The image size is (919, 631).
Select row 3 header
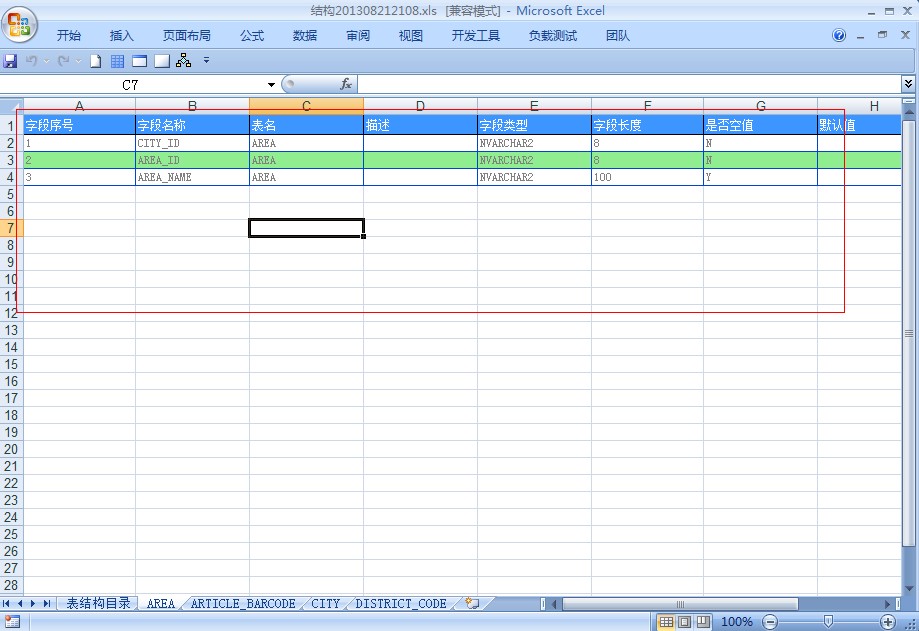(x=11, y=160)
